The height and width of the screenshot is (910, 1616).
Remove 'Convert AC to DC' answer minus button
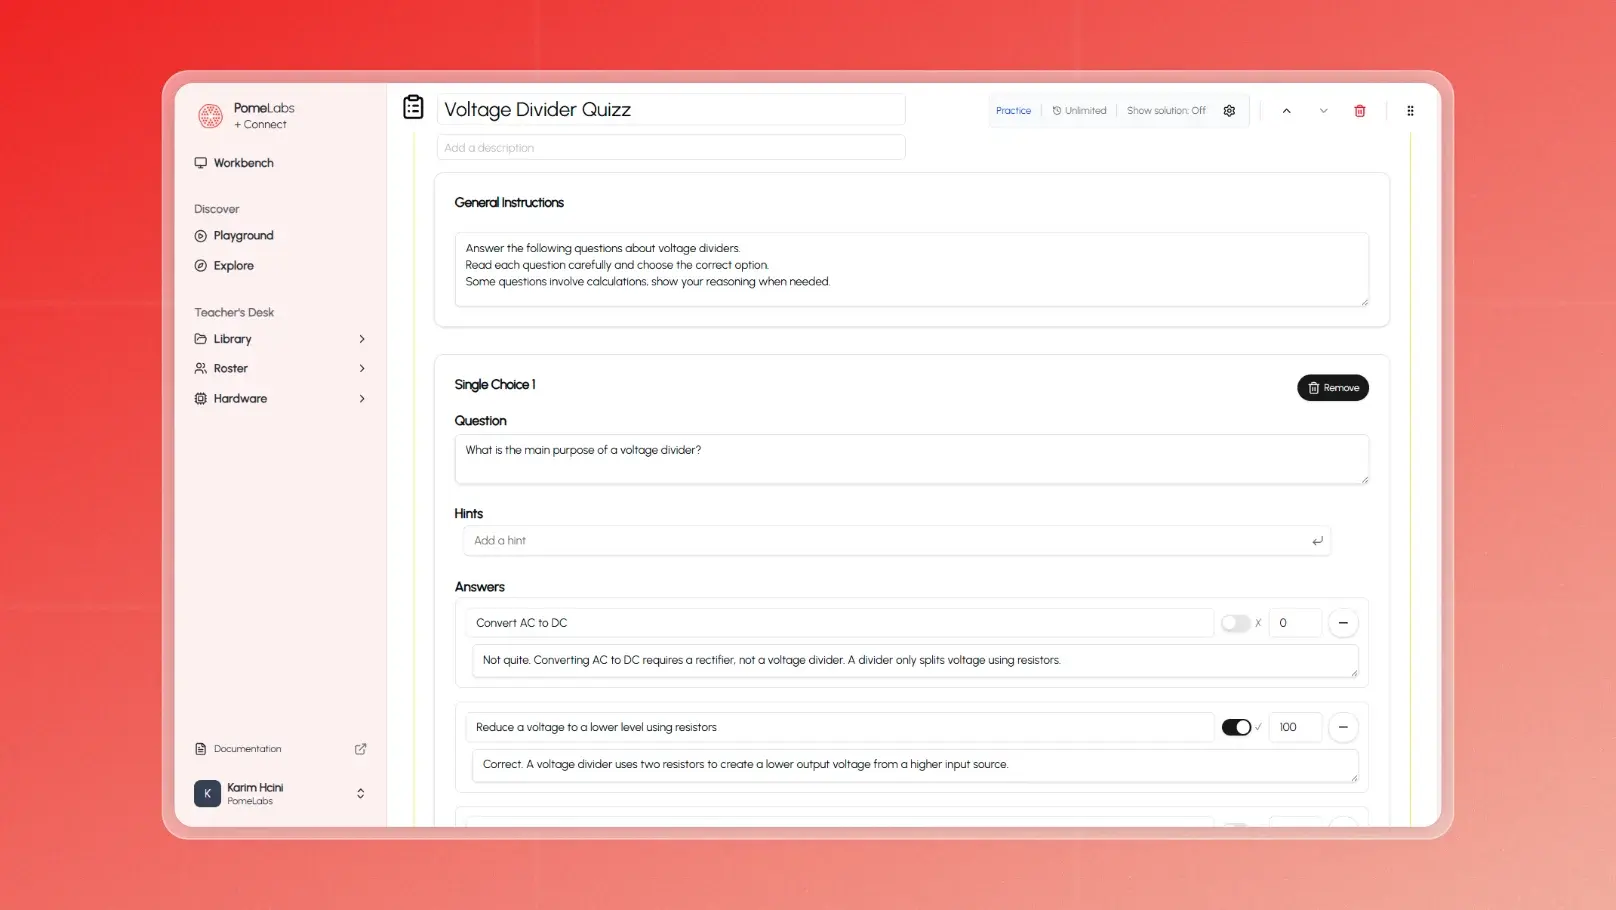coord(1343,623)
